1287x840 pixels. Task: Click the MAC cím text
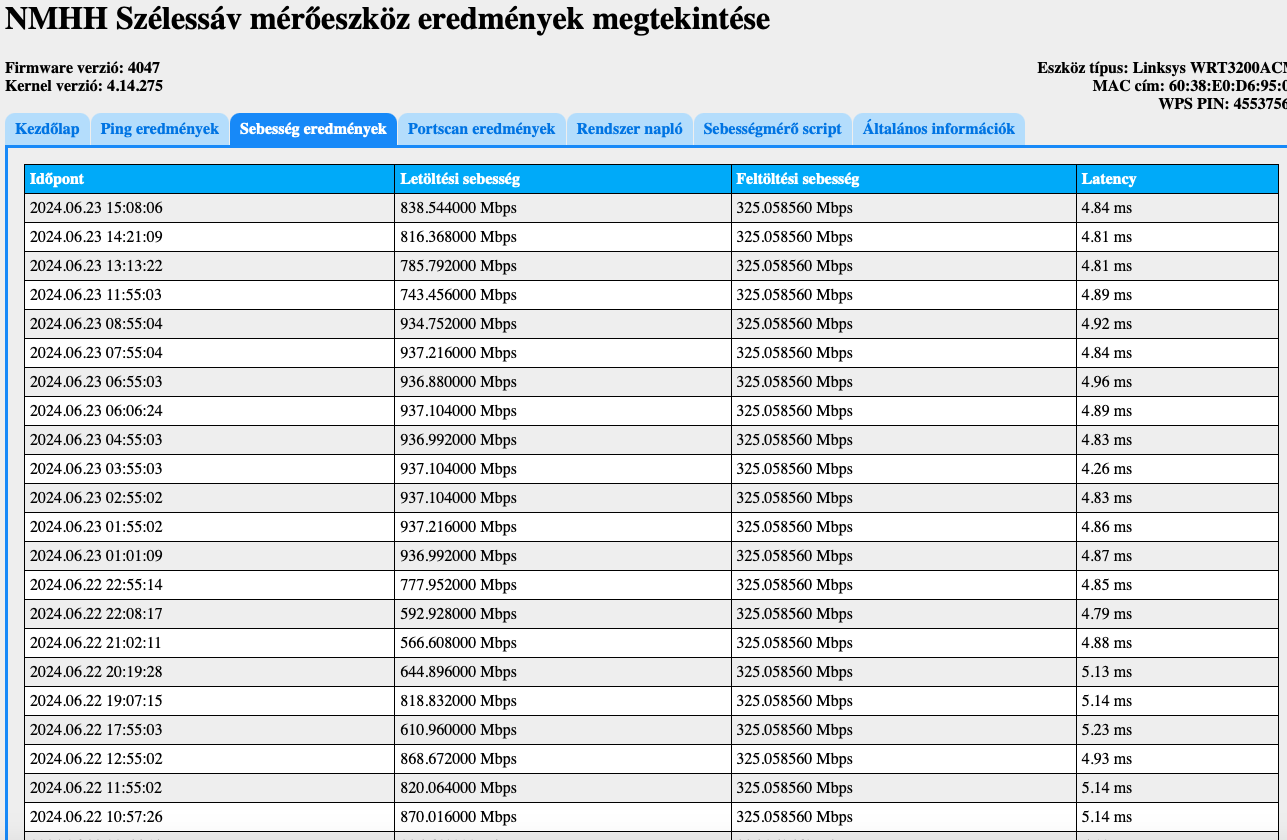point(1190,86)
